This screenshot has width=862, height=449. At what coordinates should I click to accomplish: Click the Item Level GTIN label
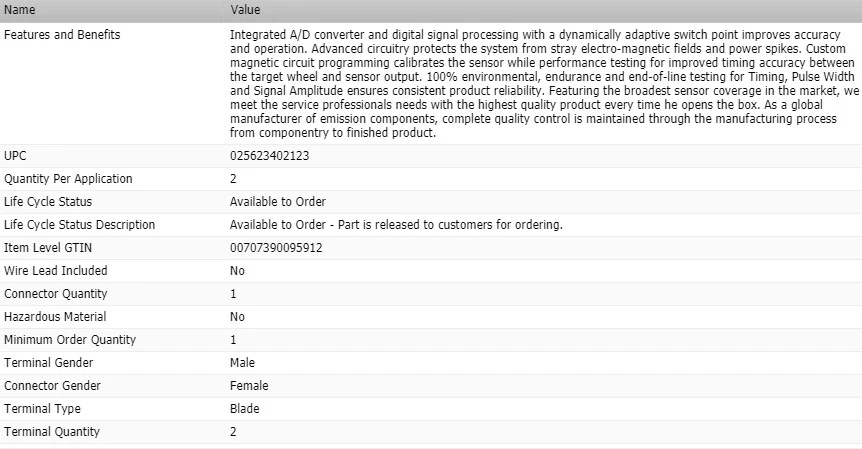[x=48, y=248]
